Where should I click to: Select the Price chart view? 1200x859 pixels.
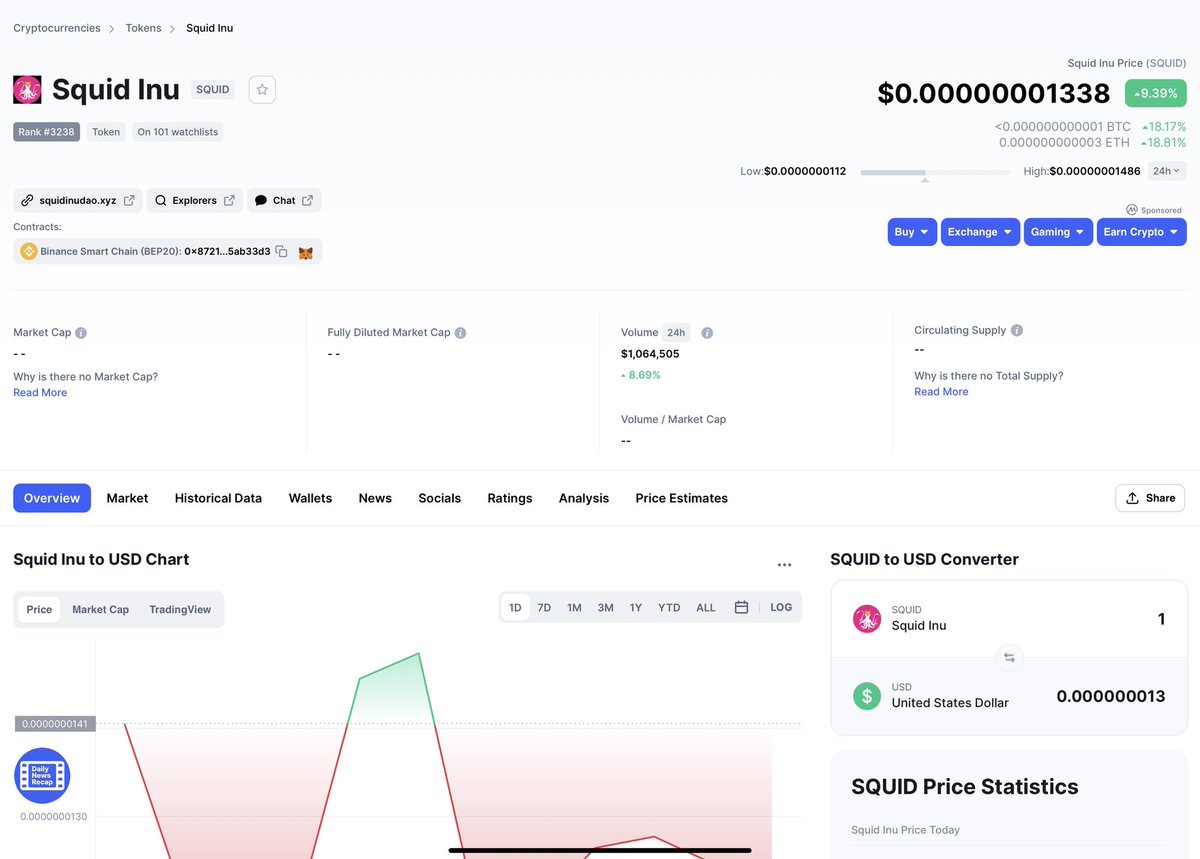click(x=39, y=609)
